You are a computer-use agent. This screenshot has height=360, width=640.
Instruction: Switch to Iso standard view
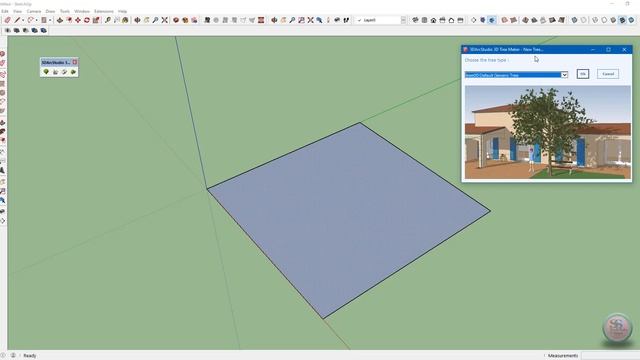(415, 20)
